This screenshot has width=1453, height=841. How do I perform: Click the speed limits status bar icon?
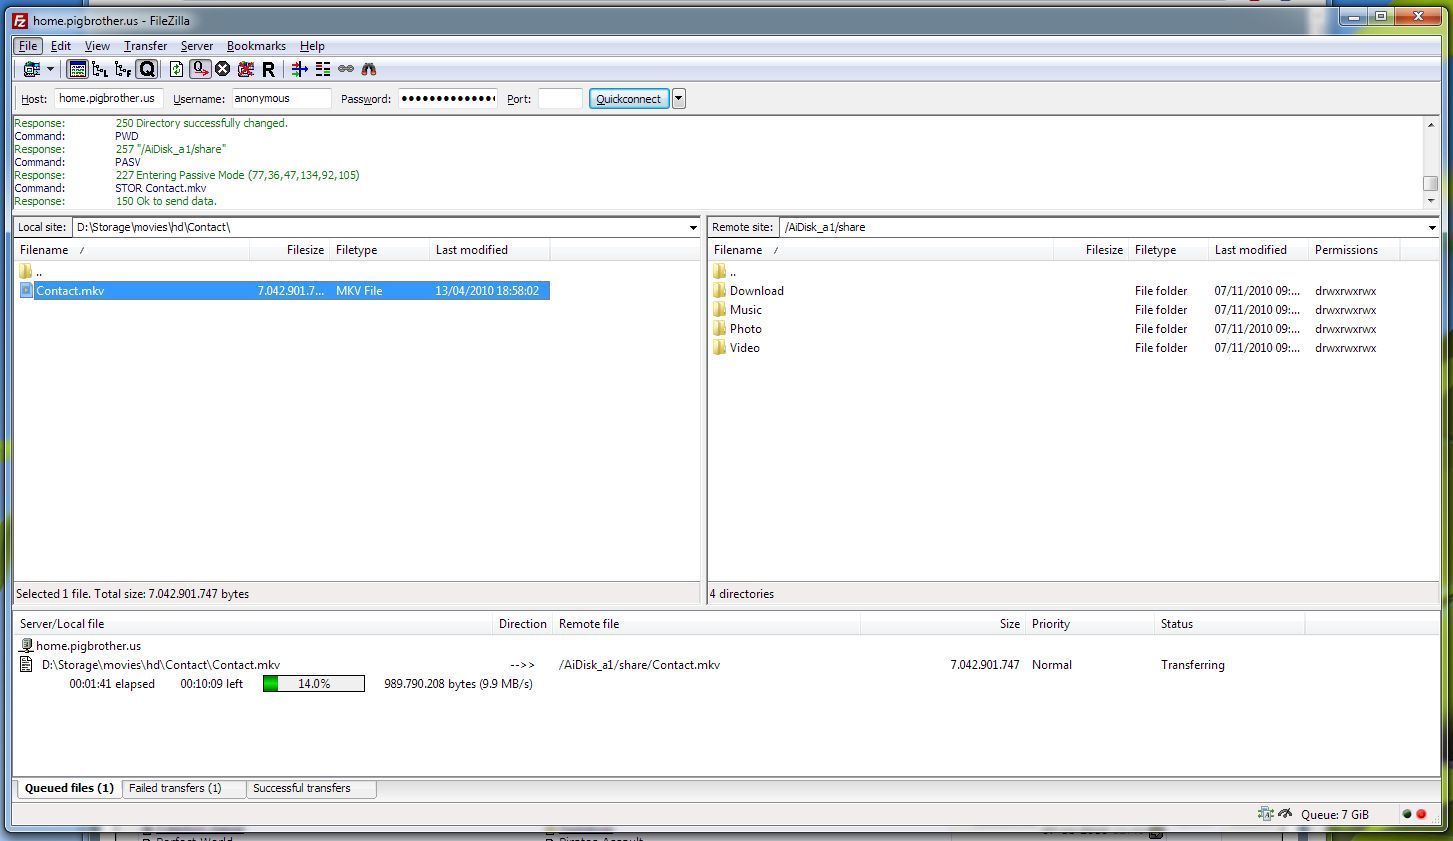[x=1285, y=814]
